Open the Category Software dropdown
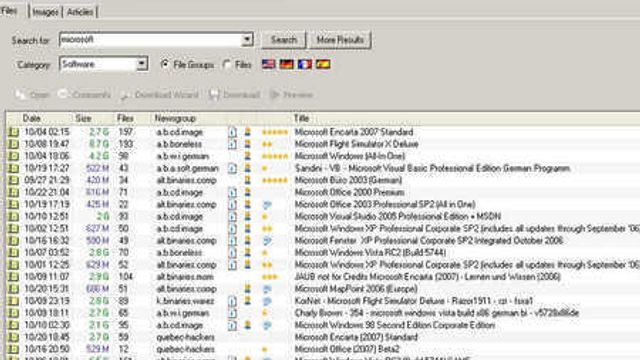 (142, 64)
